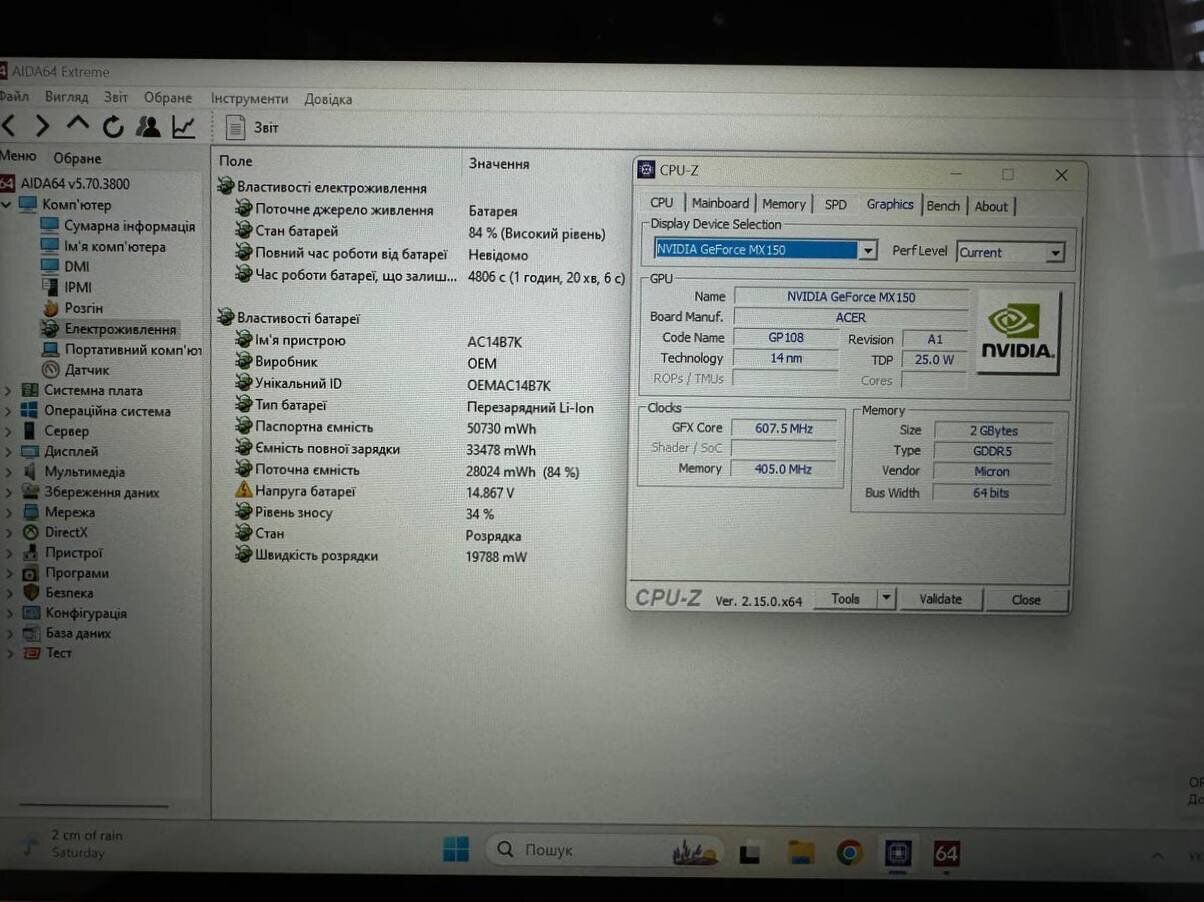1204x902 pixels.
Task: Click the Task View icon on the taskbar
Action: click(x=749, y=853)
